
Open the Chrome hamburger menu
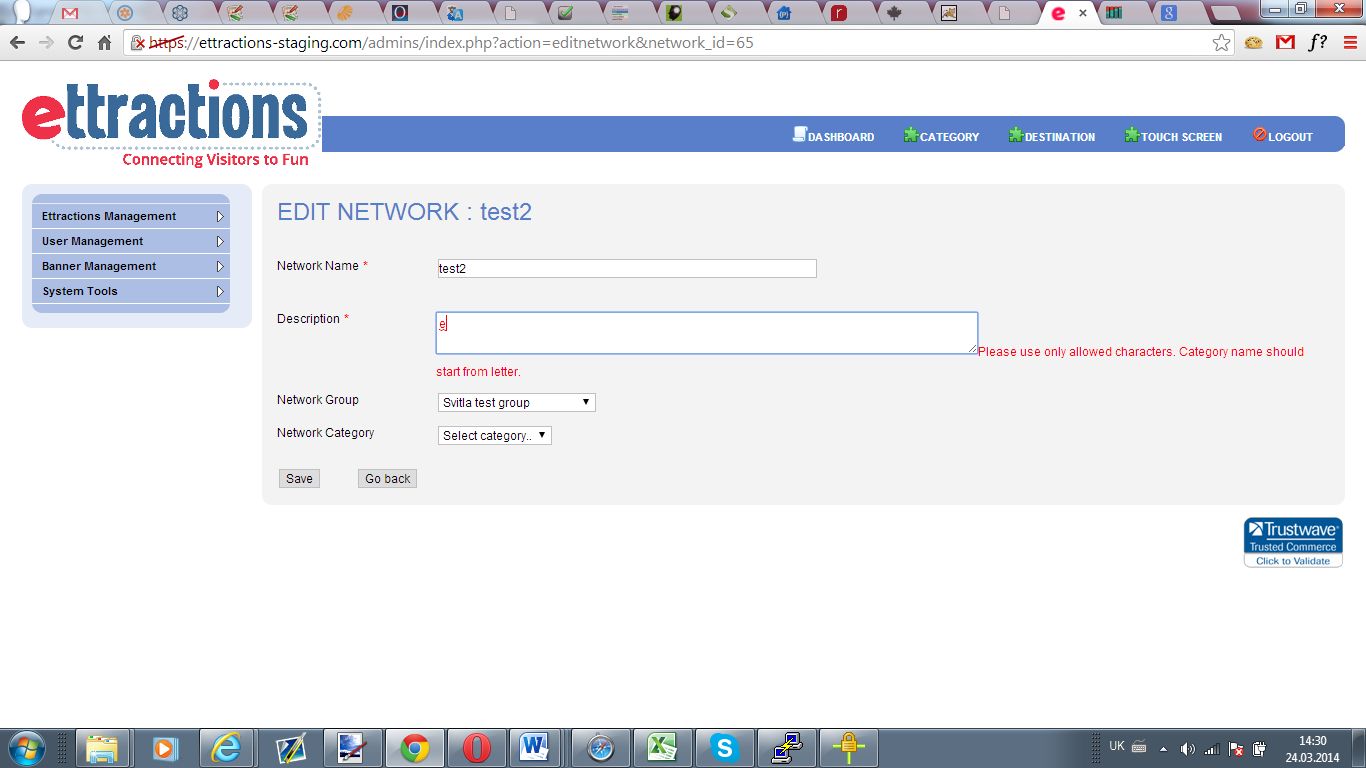[x=1350, y=43]
